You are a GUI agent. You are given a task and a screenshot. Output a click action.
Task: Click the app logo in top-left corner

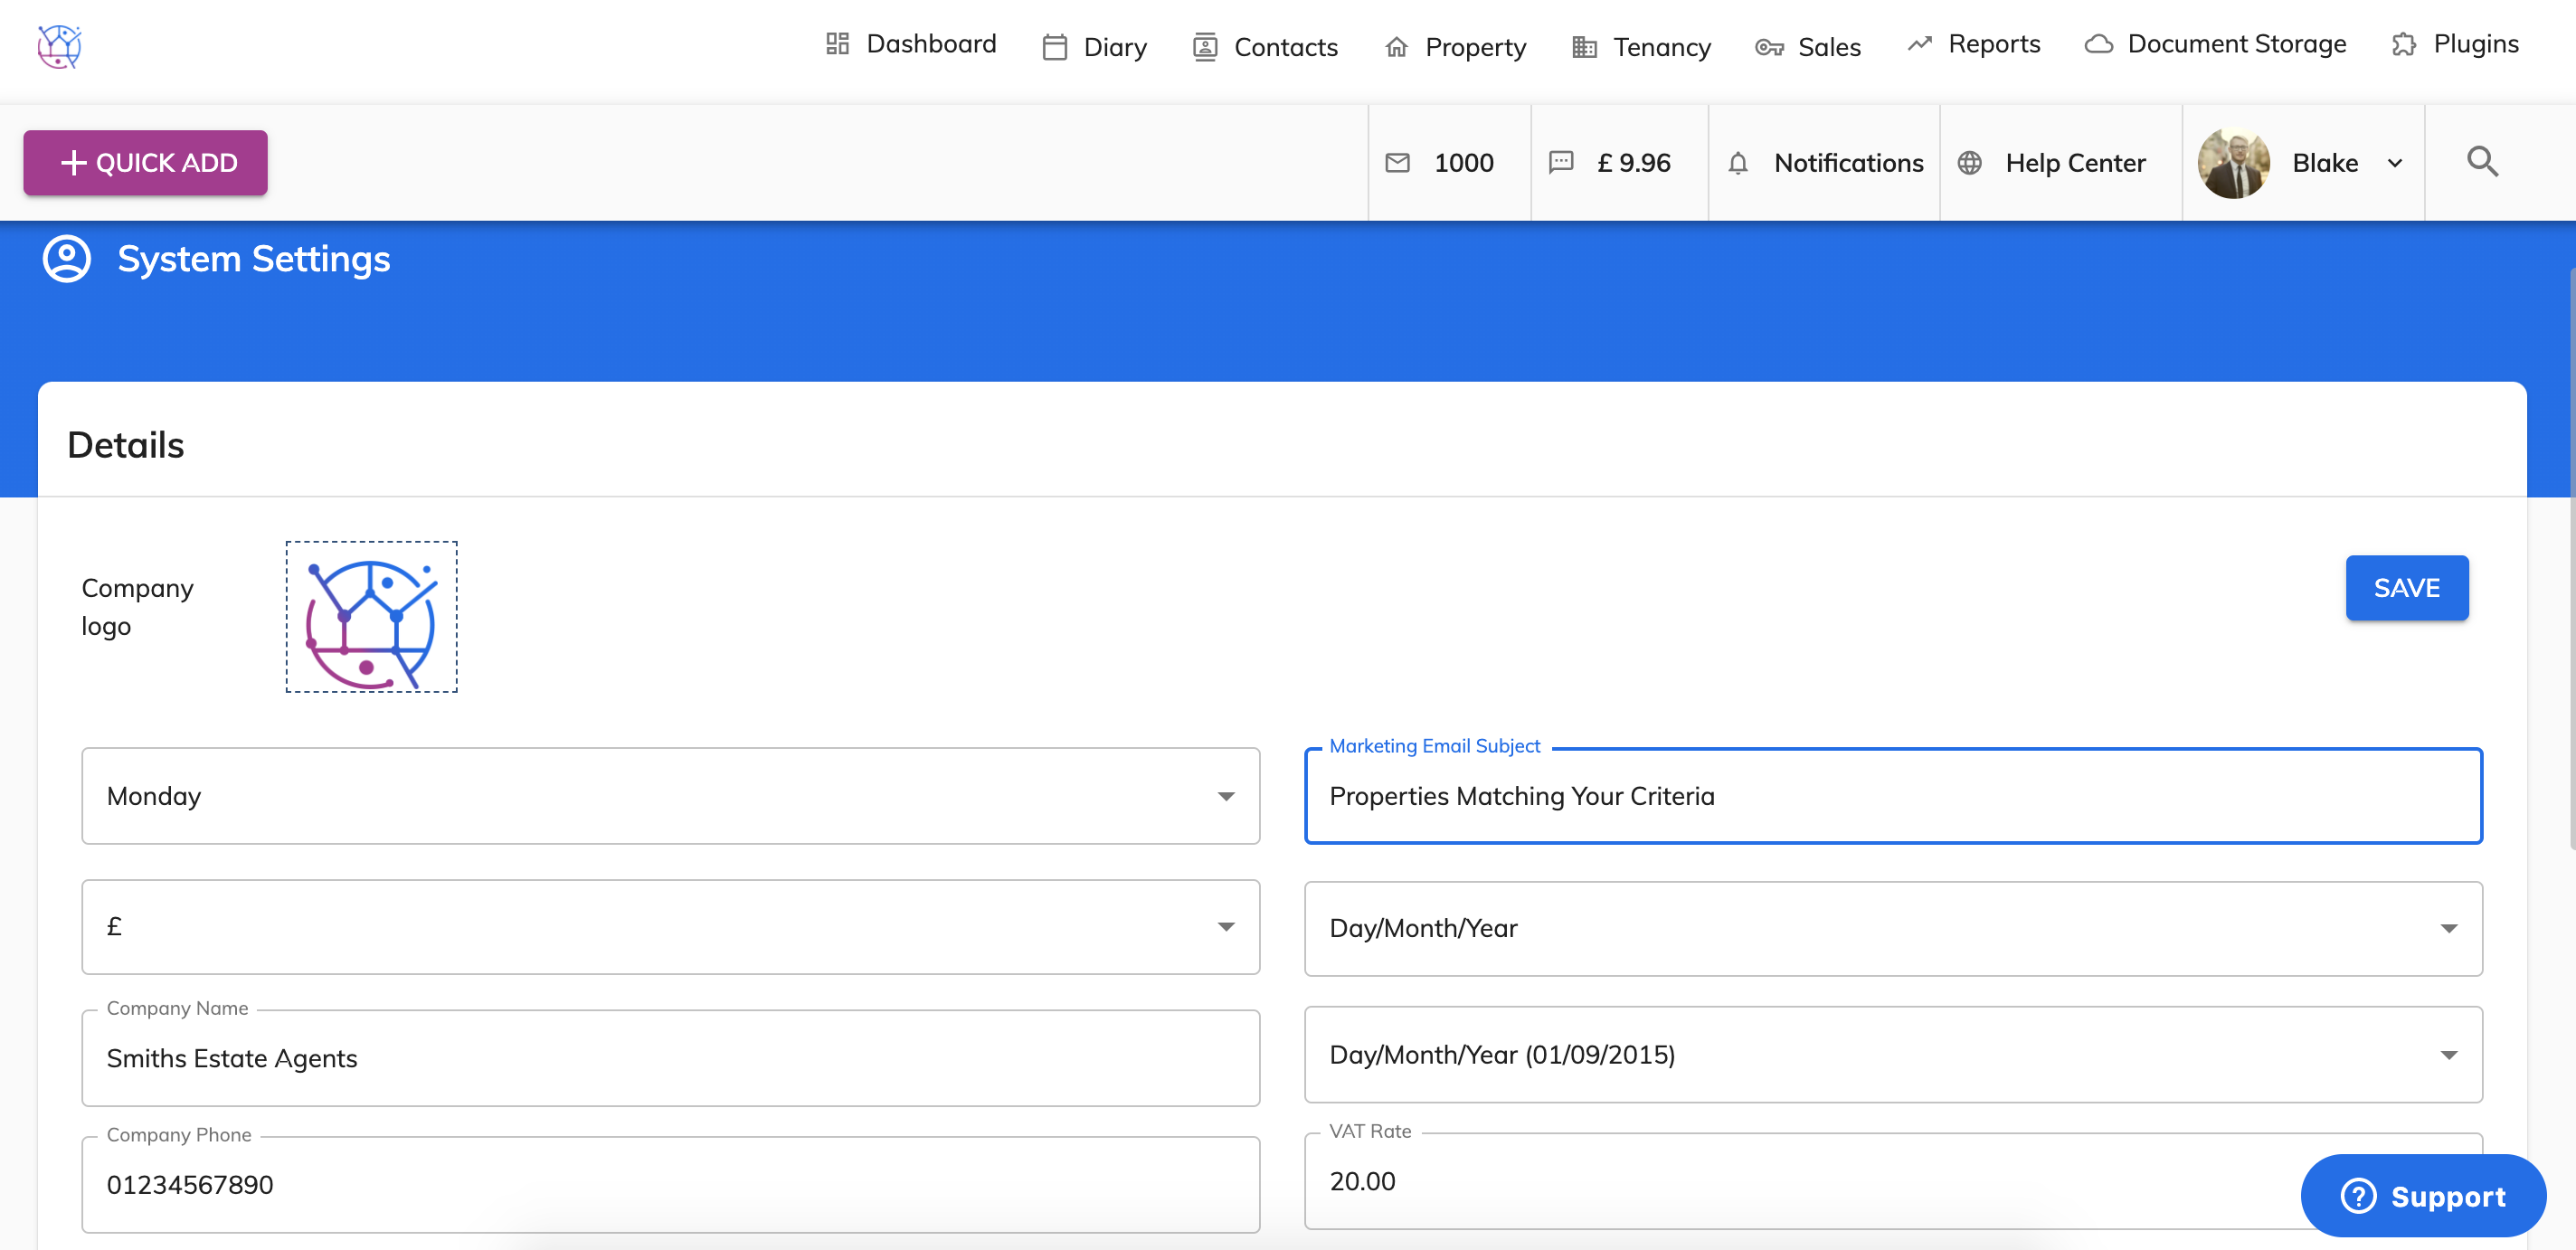(x=59, y=46)
